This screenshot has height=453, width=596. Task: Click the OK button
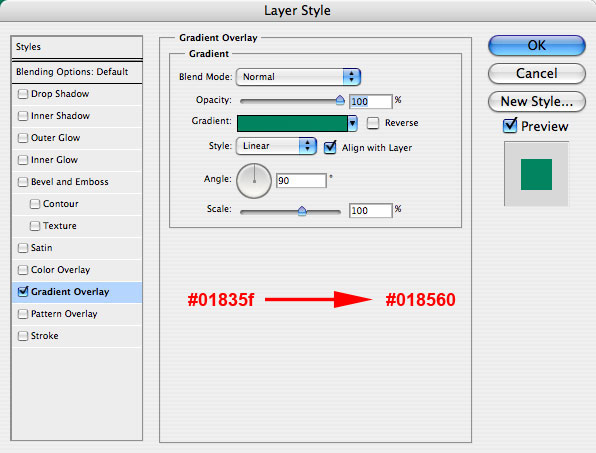click(x=536, y=46)
